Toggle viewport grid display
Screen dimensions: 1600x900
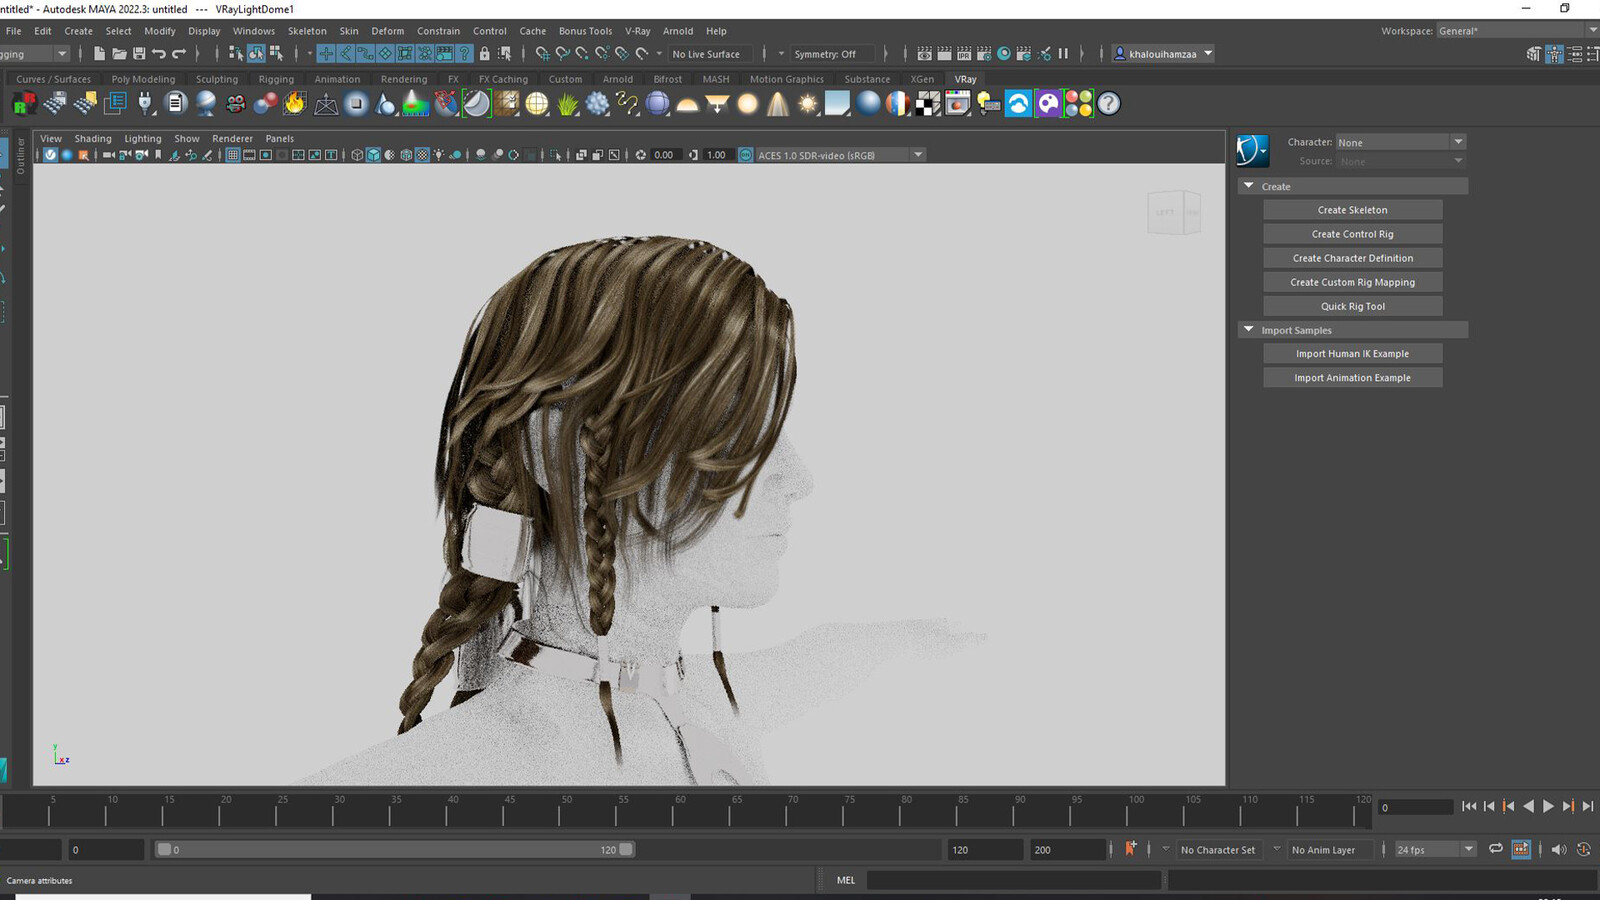tap(233, 155)
